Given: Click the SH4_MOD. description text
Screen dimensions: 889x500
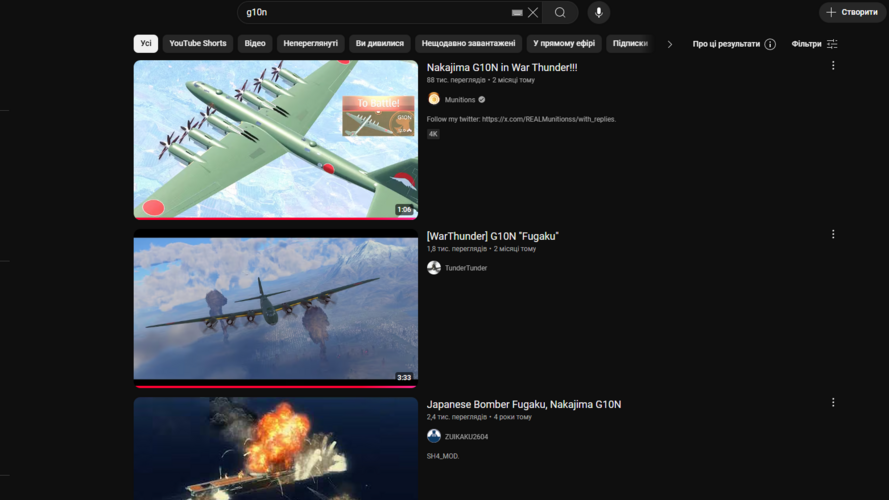Looking at the screenshot, I should 443,456.
